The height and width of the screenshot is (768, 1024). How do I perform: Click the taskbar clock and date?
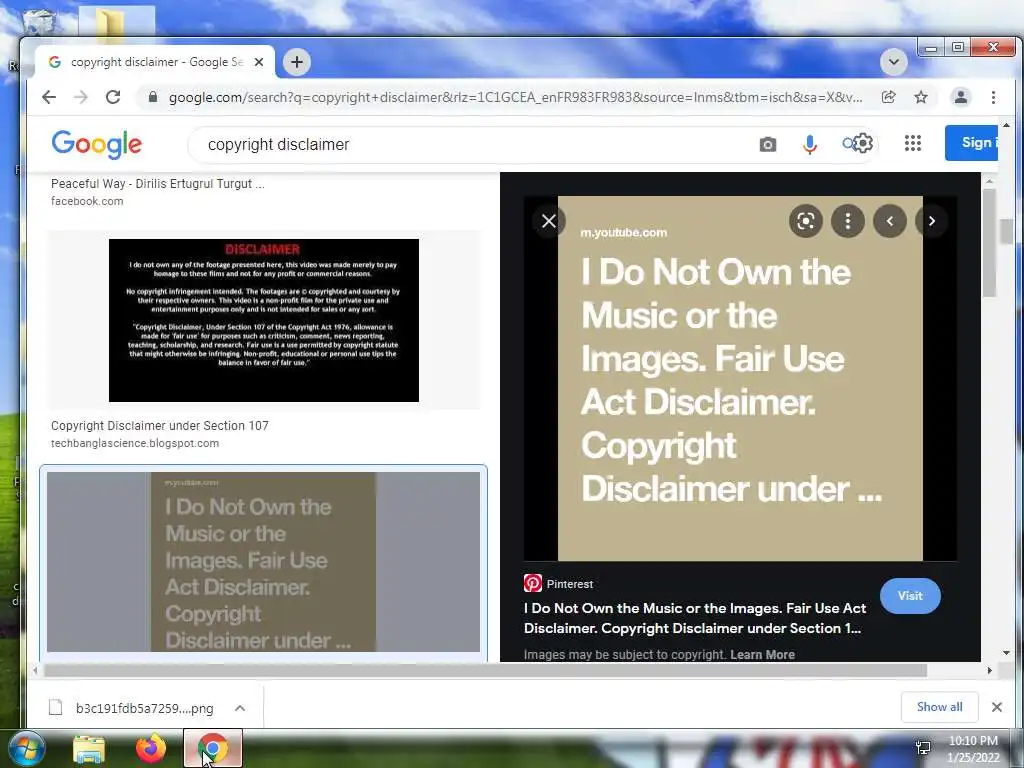pos(973,749)
